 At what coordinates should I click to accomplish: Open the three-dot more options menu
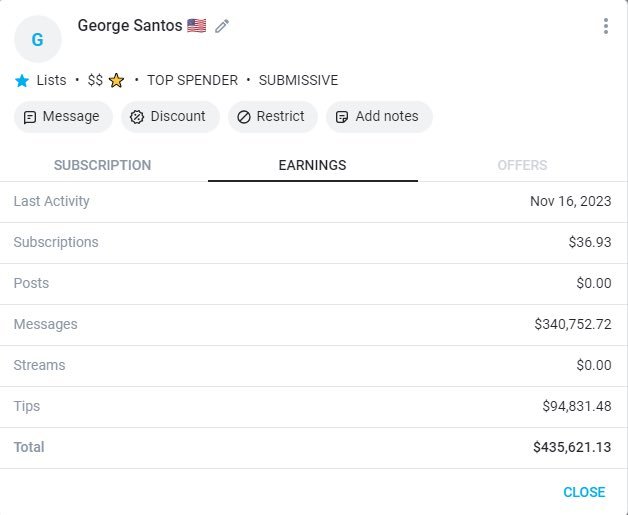(x=605, y=26)
